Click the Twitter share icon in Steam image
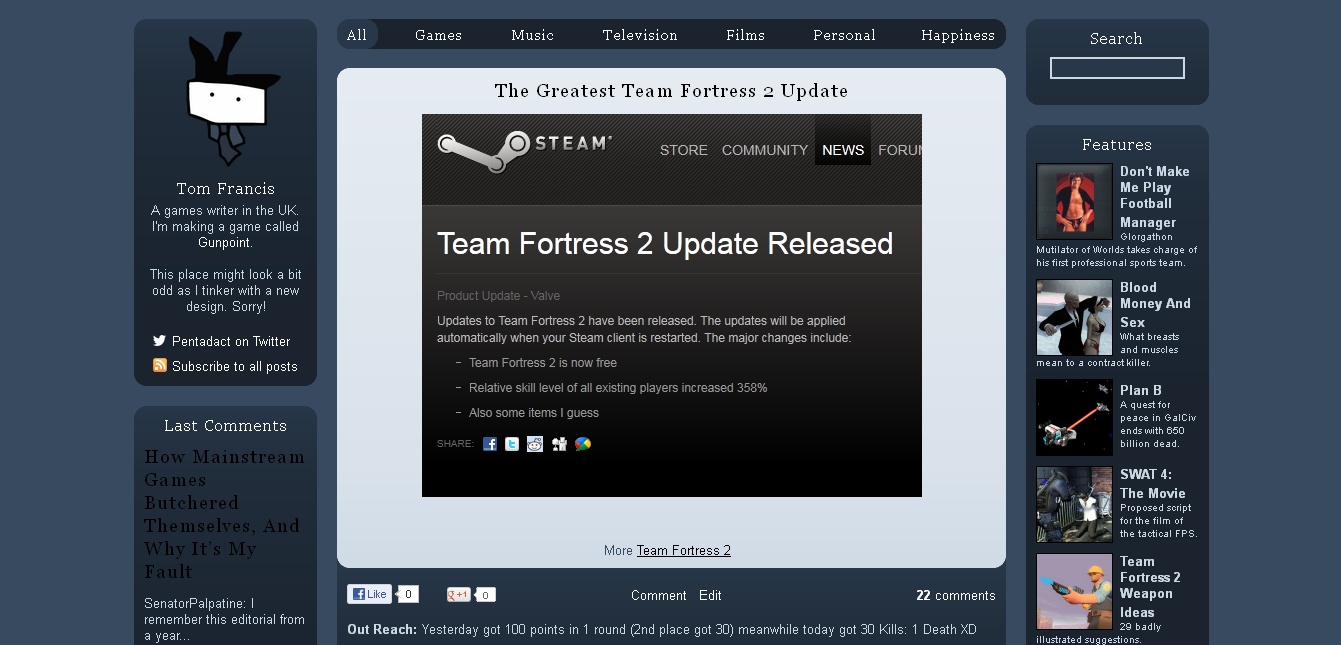The height and width of the screenshot is (645, 1341). pyautogui.click(x=512, y=444)
